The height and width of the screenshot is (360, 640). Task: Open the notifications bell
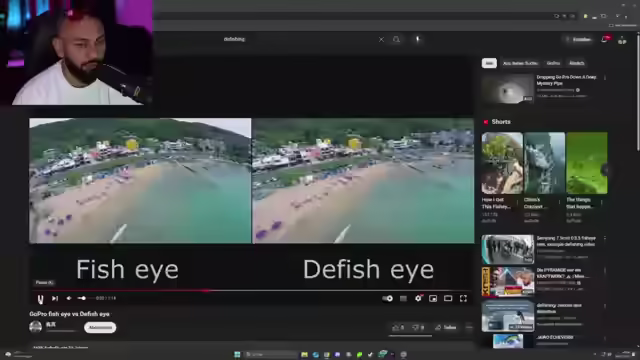(x=605, y=40)
